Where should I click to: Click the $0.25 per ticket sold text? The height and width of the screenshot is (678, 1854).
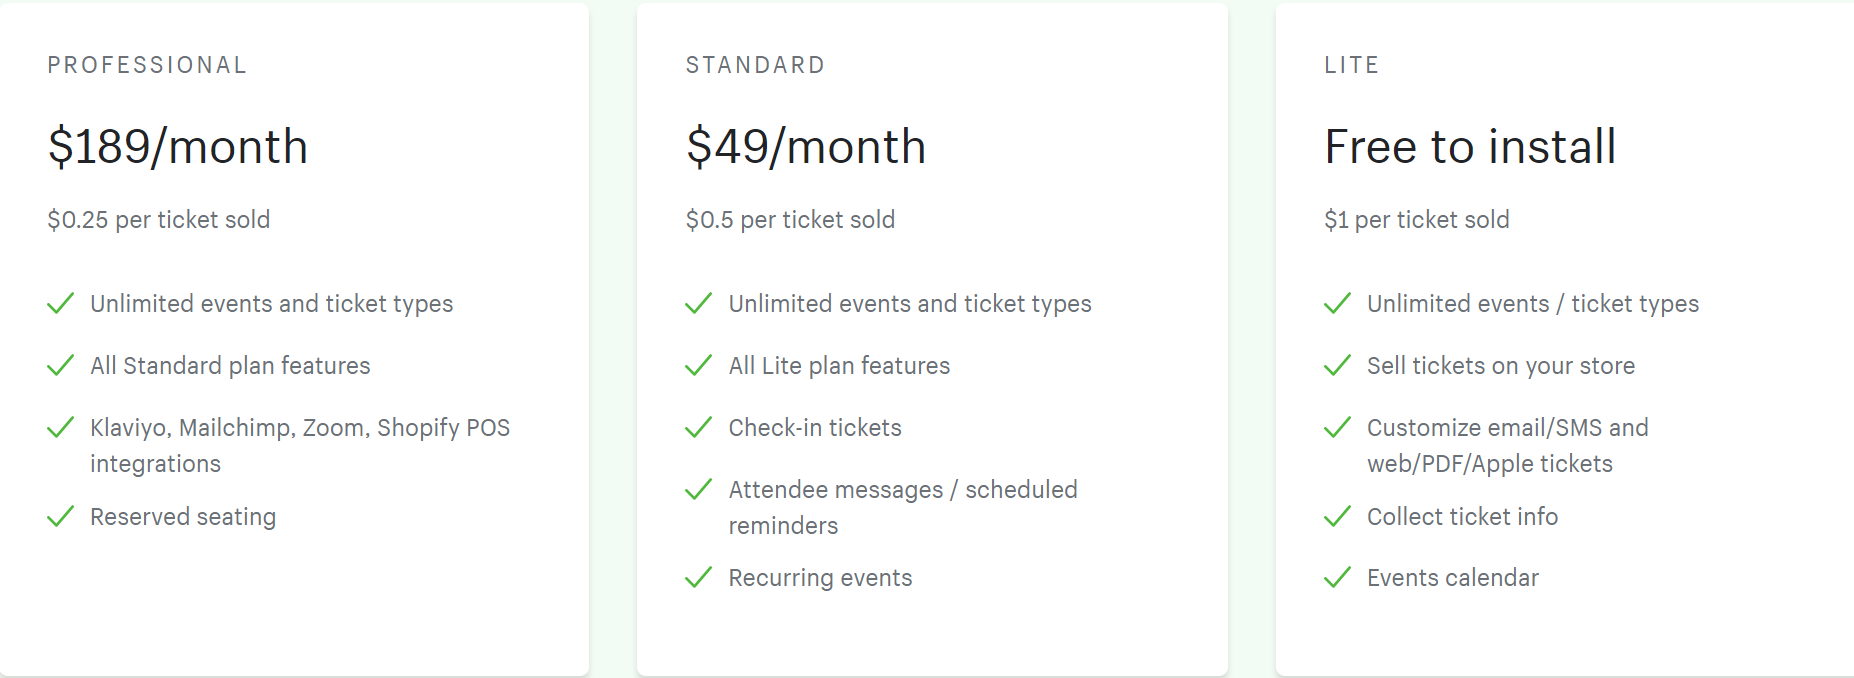[159, 220]
